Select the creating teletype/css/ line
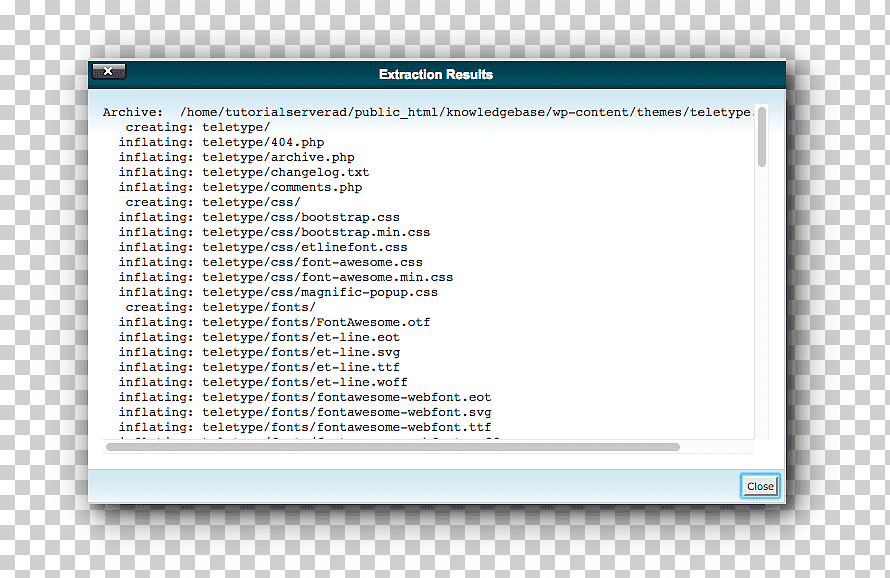 213,202
